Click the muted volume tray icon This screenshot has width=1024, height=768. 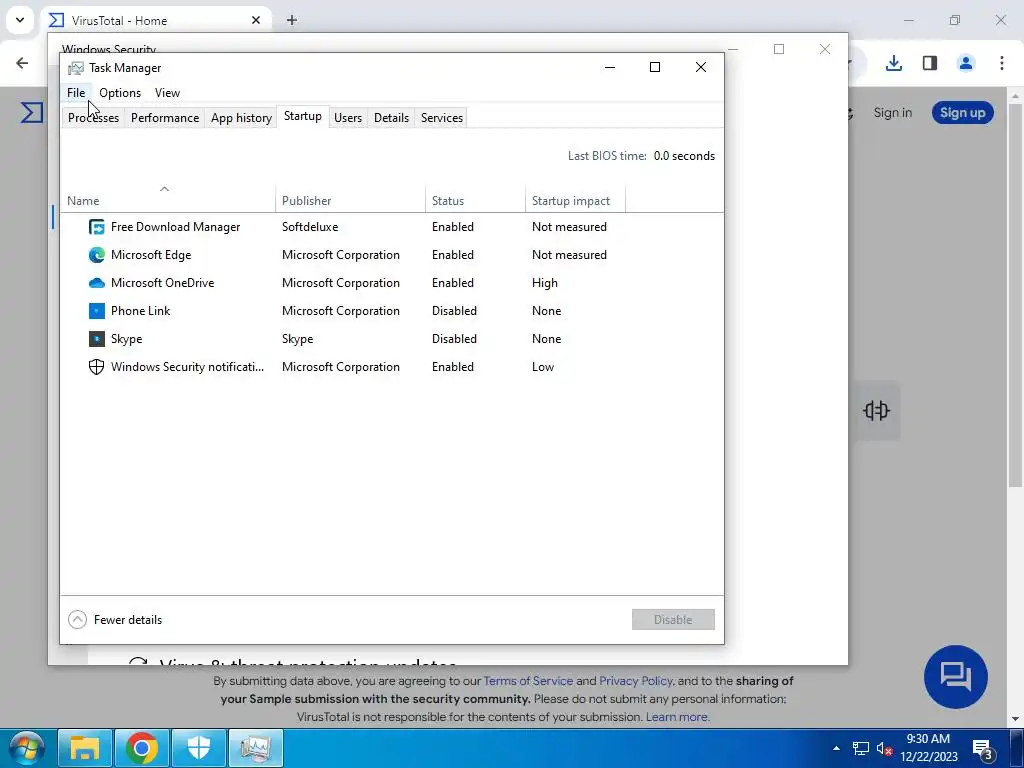[x=884, y=748]
